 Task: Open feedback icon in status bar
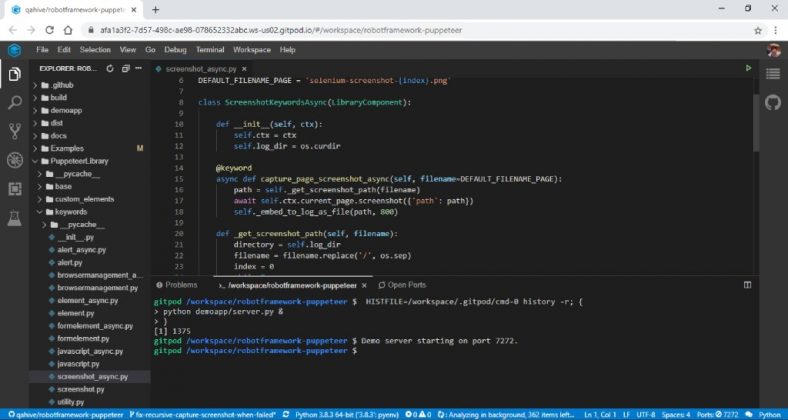(x=749, y=415)
